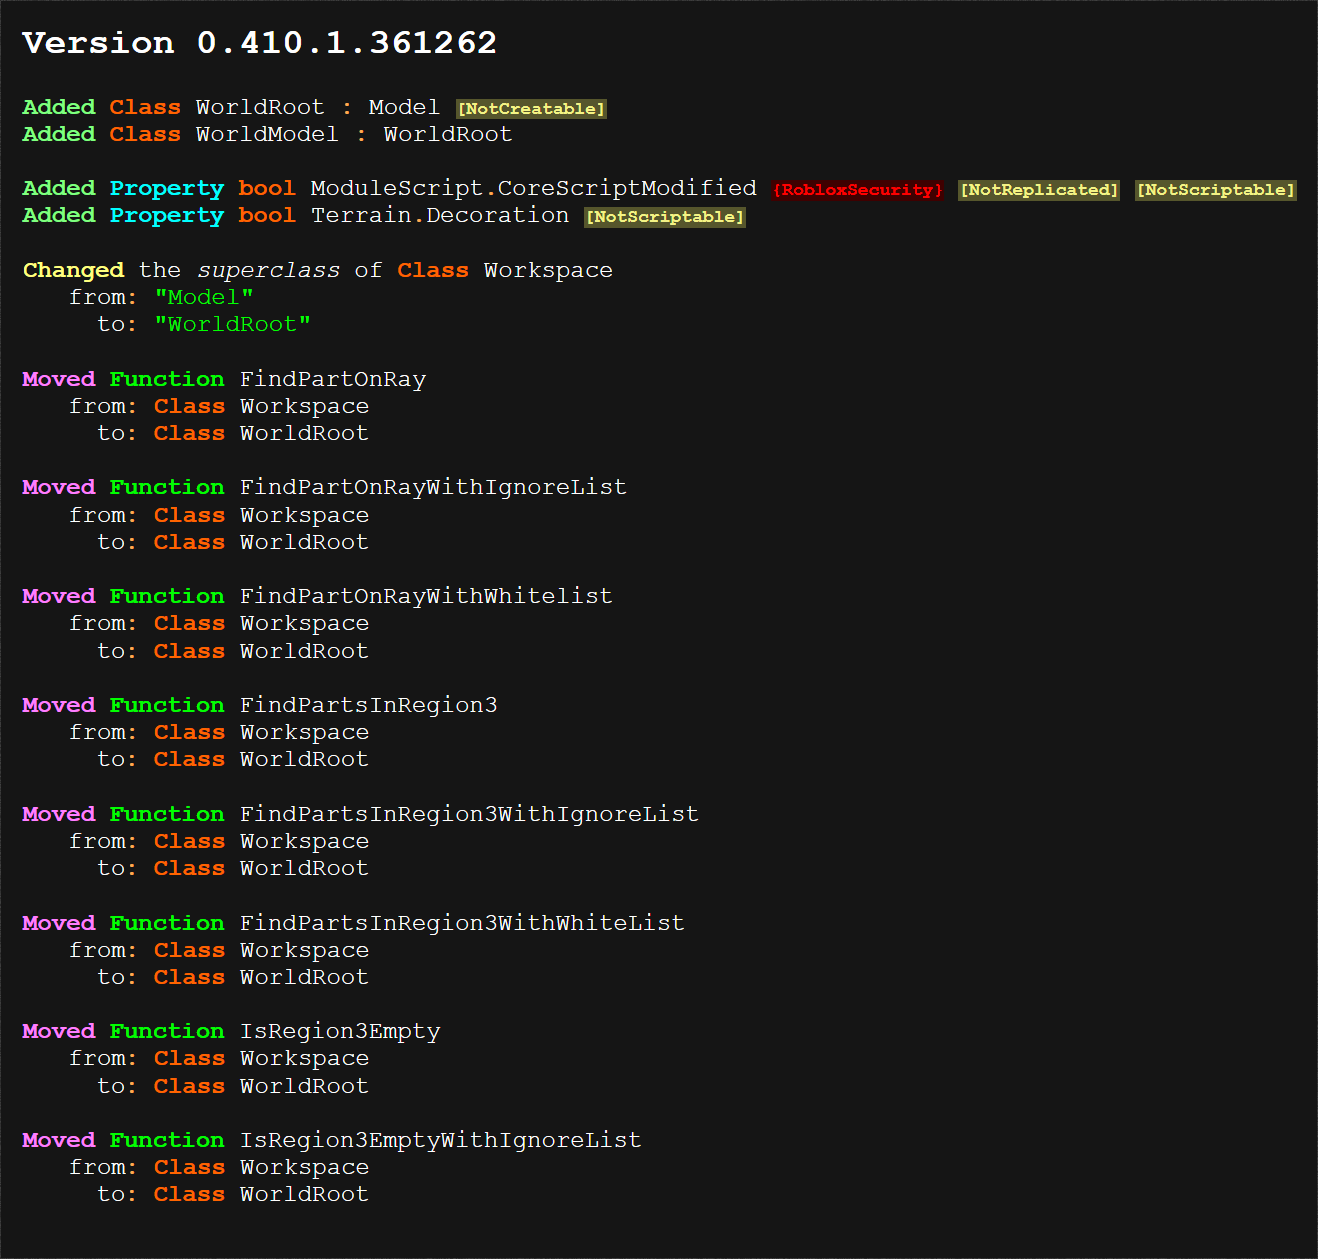Click "Workspace" in FindPartOnRayWithIgnoreList's from line

pyautogui.click(x=304, y=516)
